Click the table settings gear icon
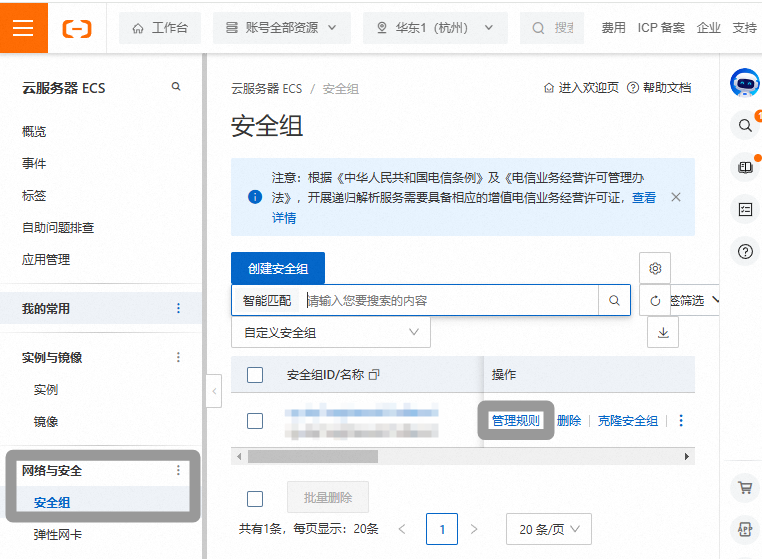 [x=655, y=268]
